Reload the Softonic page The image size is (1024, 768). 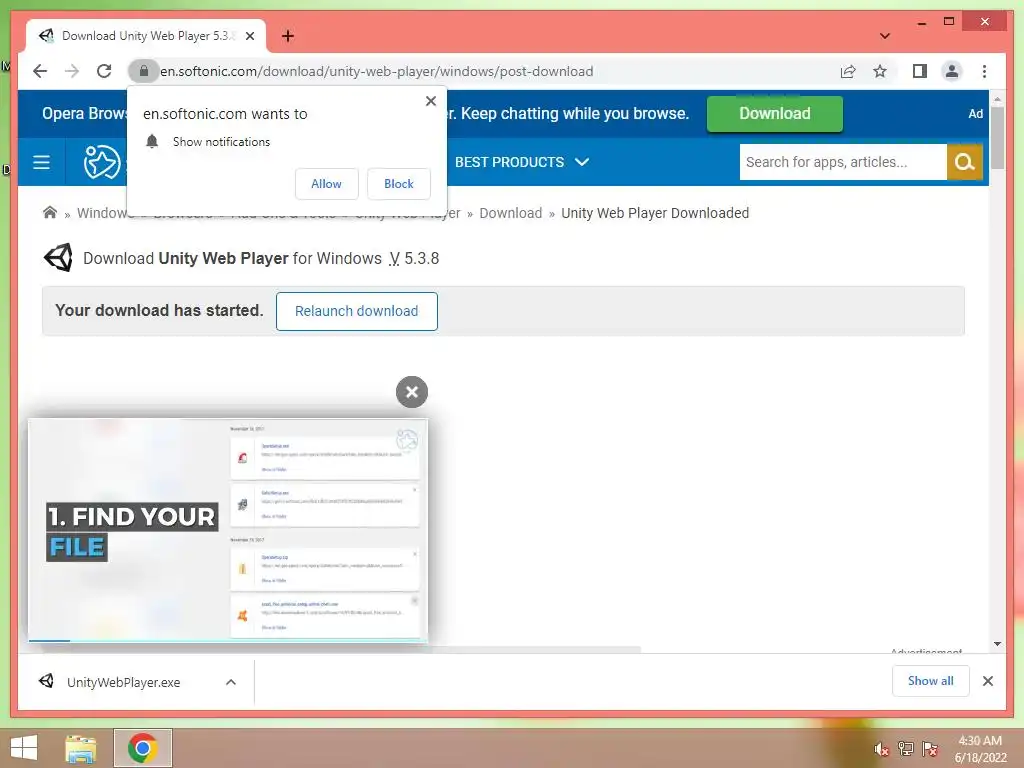104,71
